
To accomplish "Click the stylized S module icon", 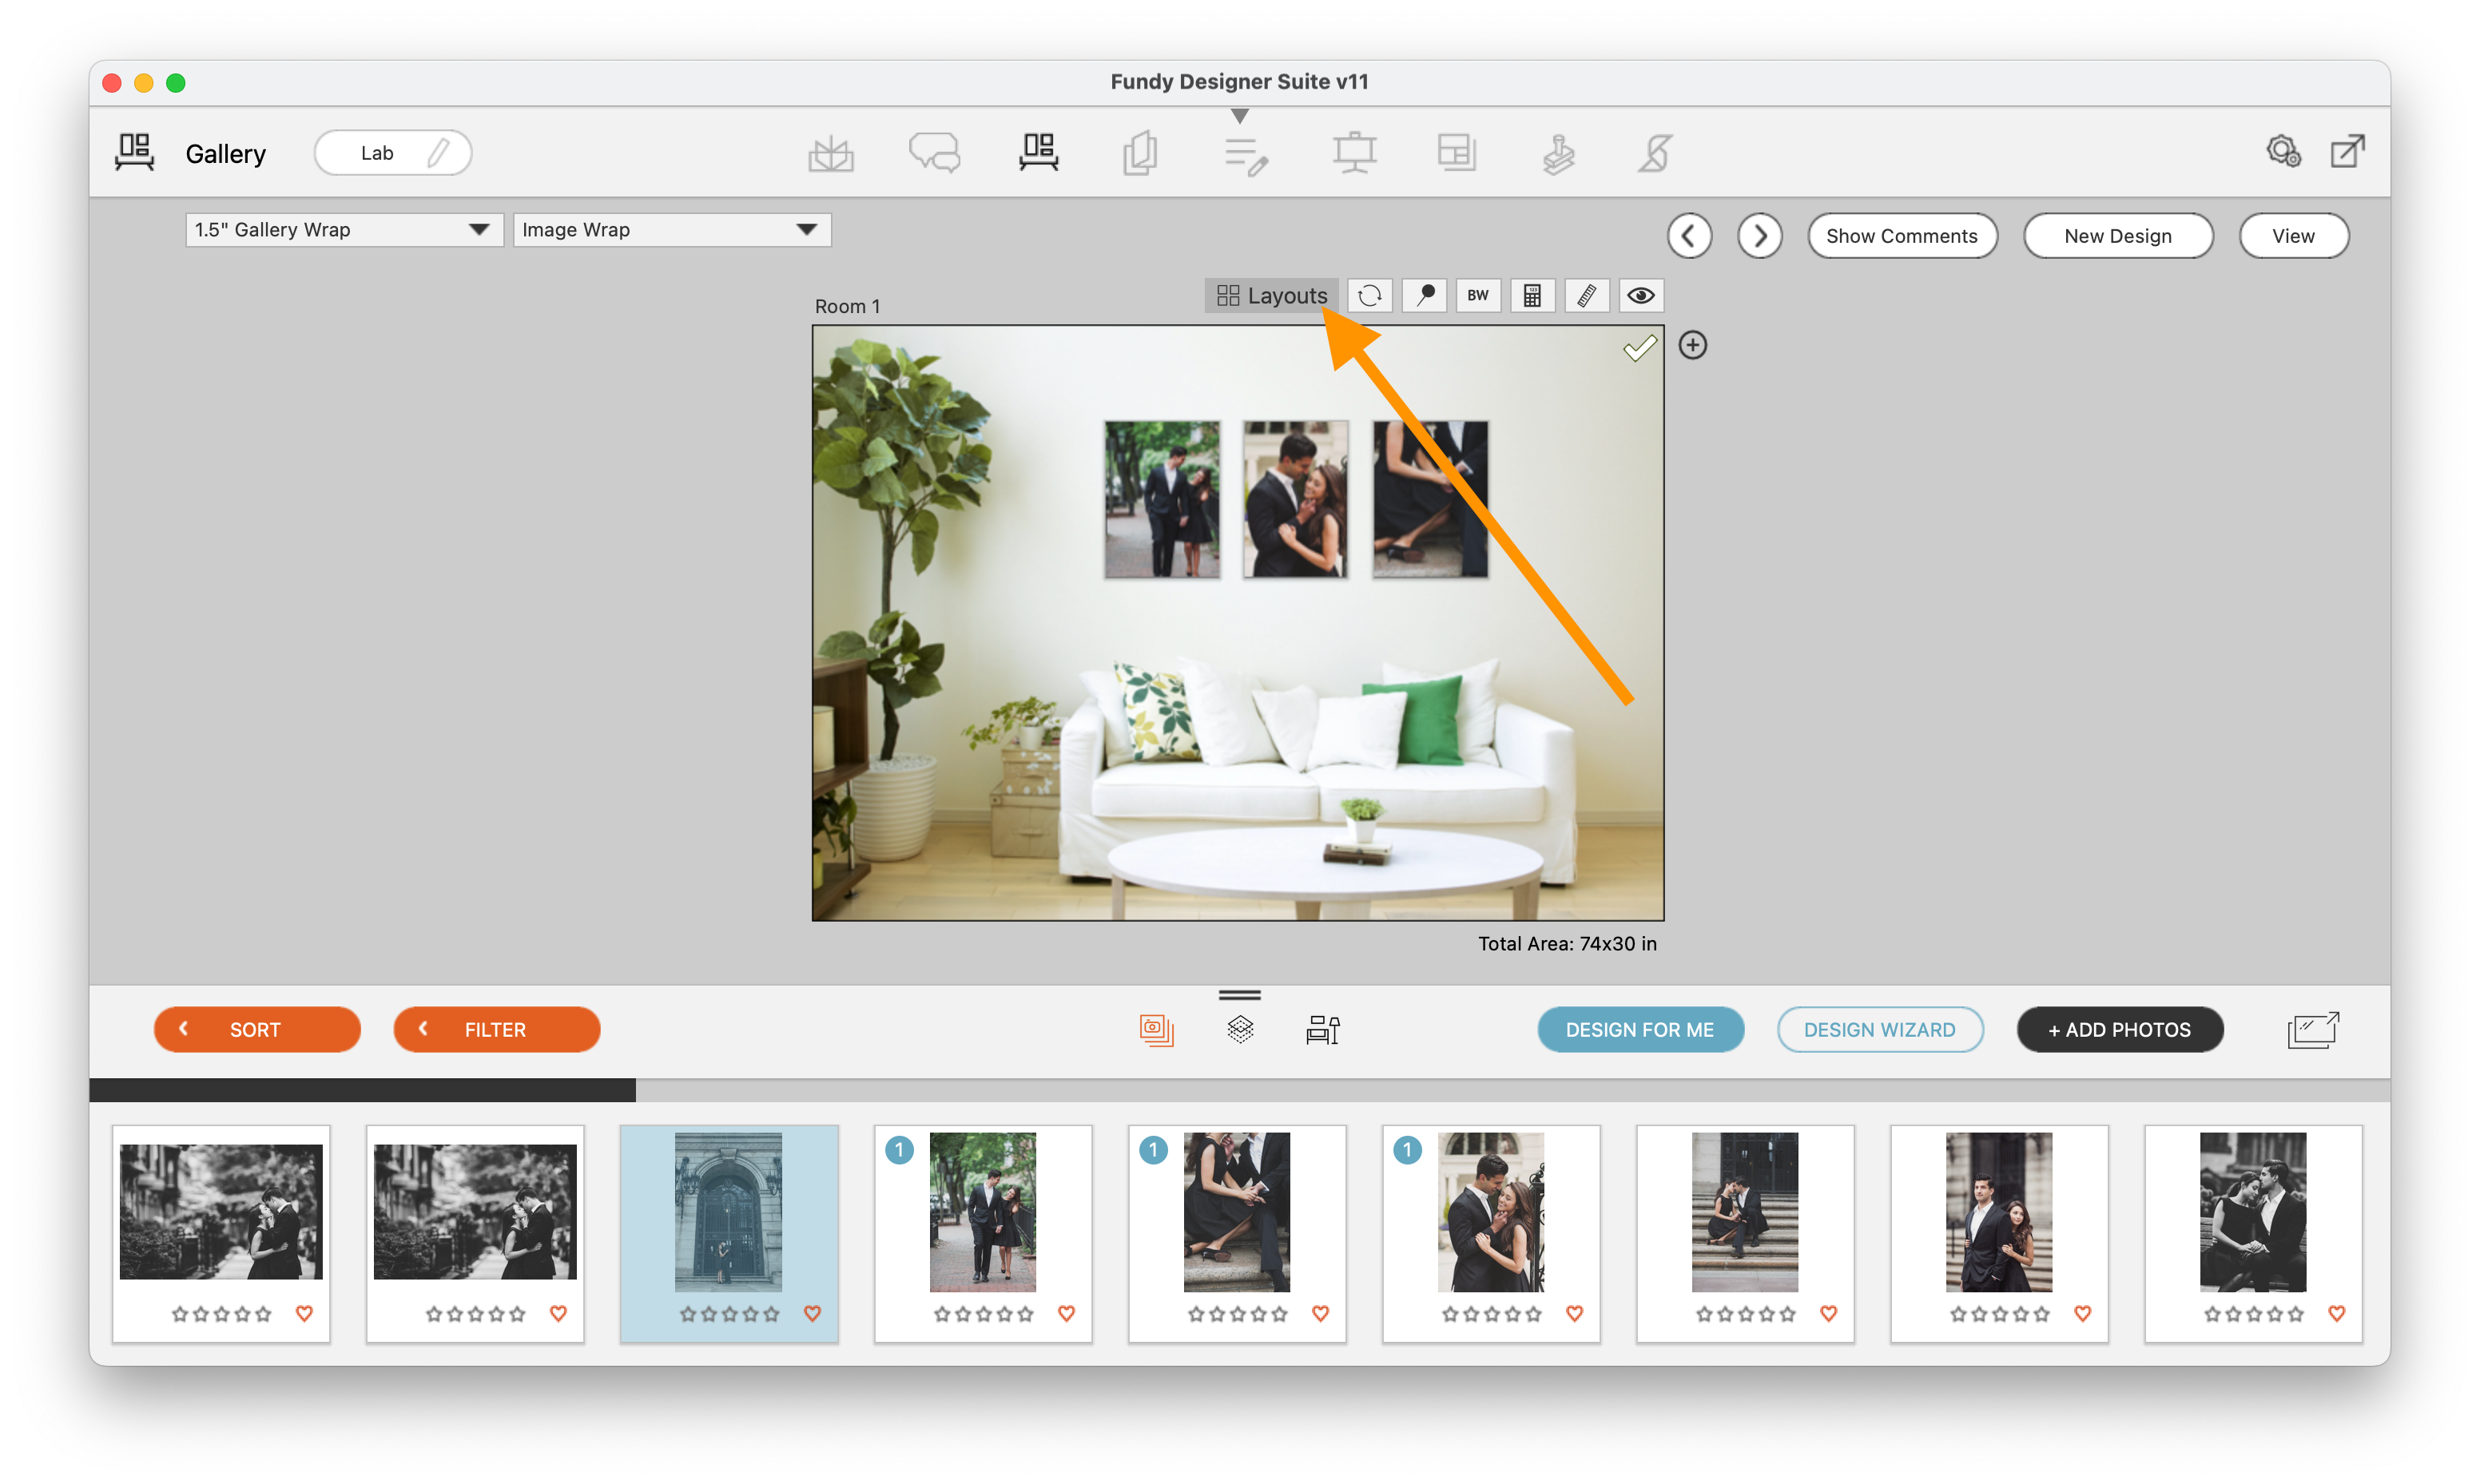I will [x=1654, y=153].
